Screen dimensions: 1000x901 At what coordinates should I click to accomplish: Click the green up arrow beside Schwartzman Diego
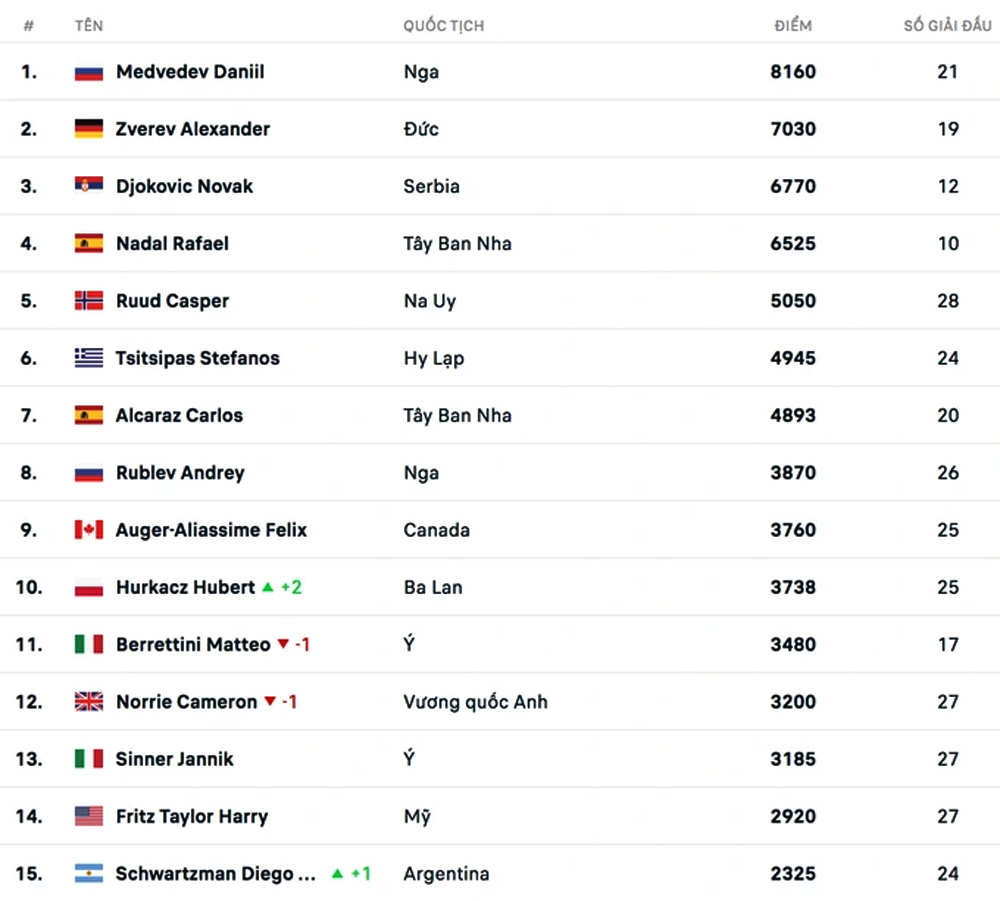point(337,874)
